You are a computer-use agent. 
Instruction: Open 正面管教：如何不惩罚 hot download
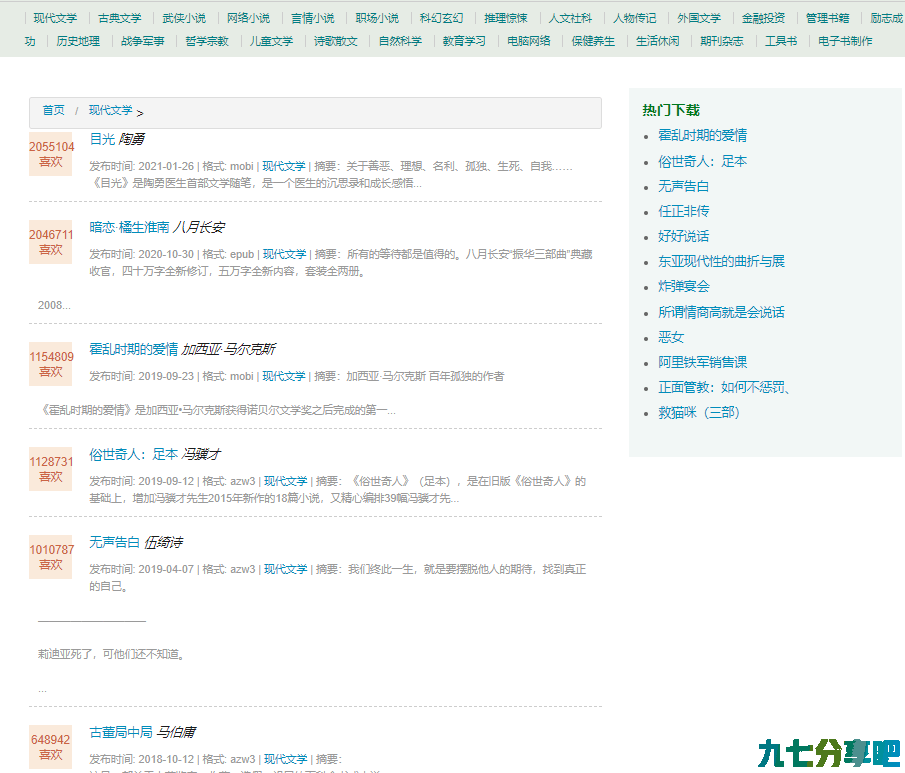[x=724, y=387]
